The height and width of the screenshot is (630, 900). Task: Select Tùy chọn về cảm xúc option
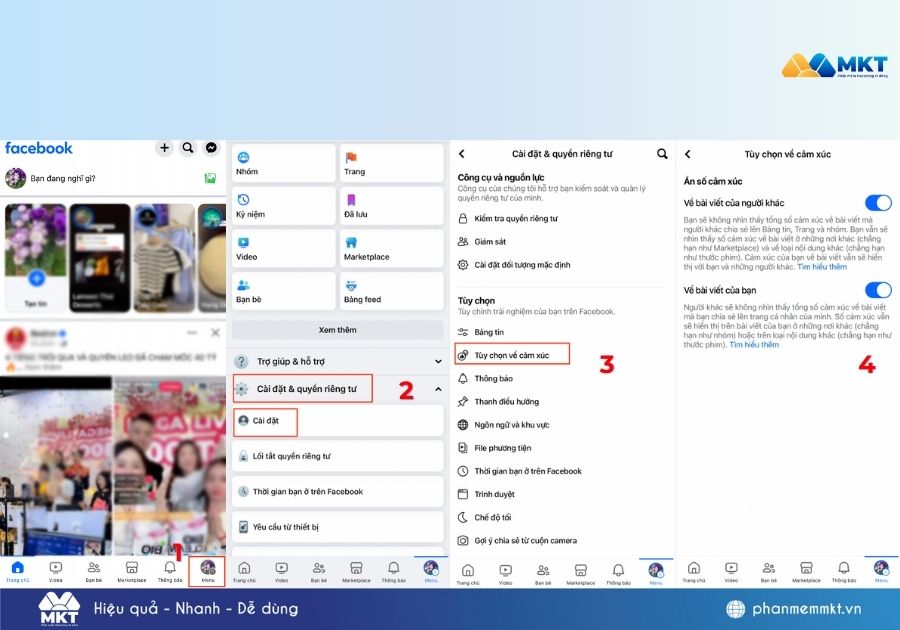pyautogui.click(x=512, y=354)
